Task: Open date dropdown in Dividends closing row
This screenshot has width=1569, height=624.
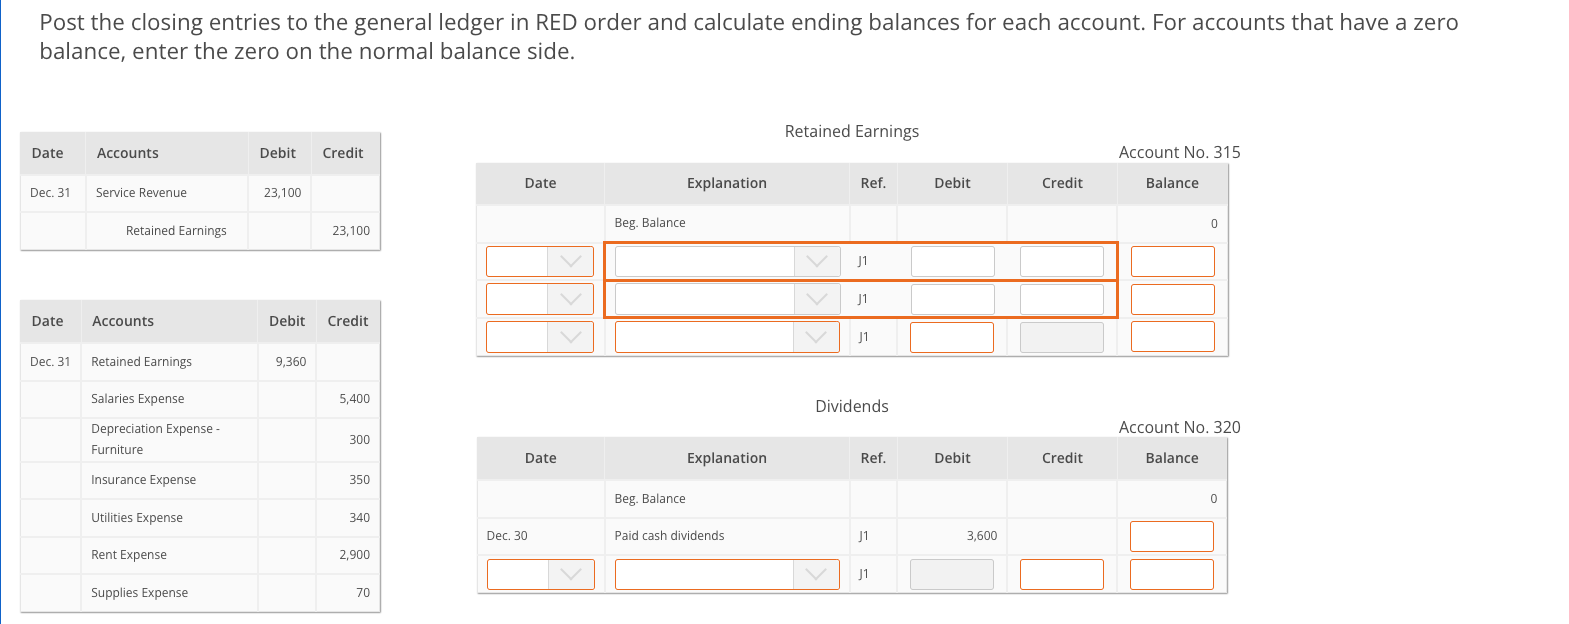Action: (540, 574)
